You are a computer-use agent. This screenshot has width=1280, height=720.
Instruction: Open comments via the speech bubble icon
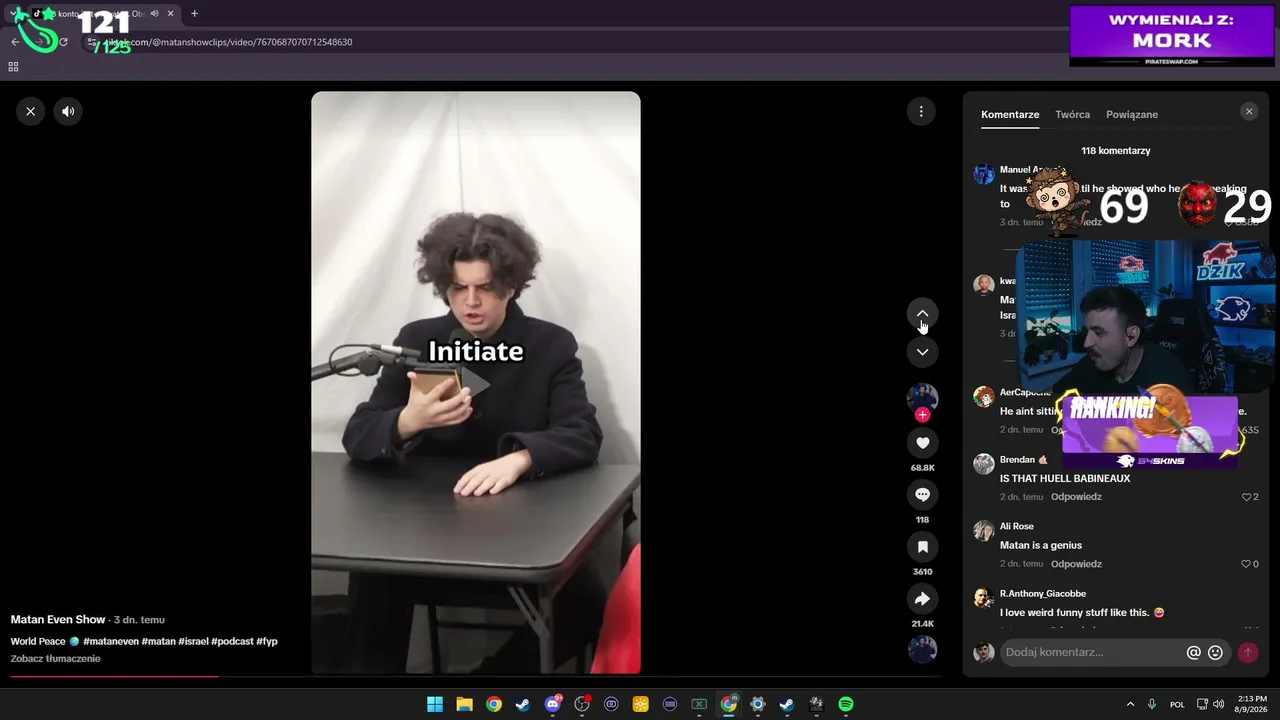pos(922,495)
